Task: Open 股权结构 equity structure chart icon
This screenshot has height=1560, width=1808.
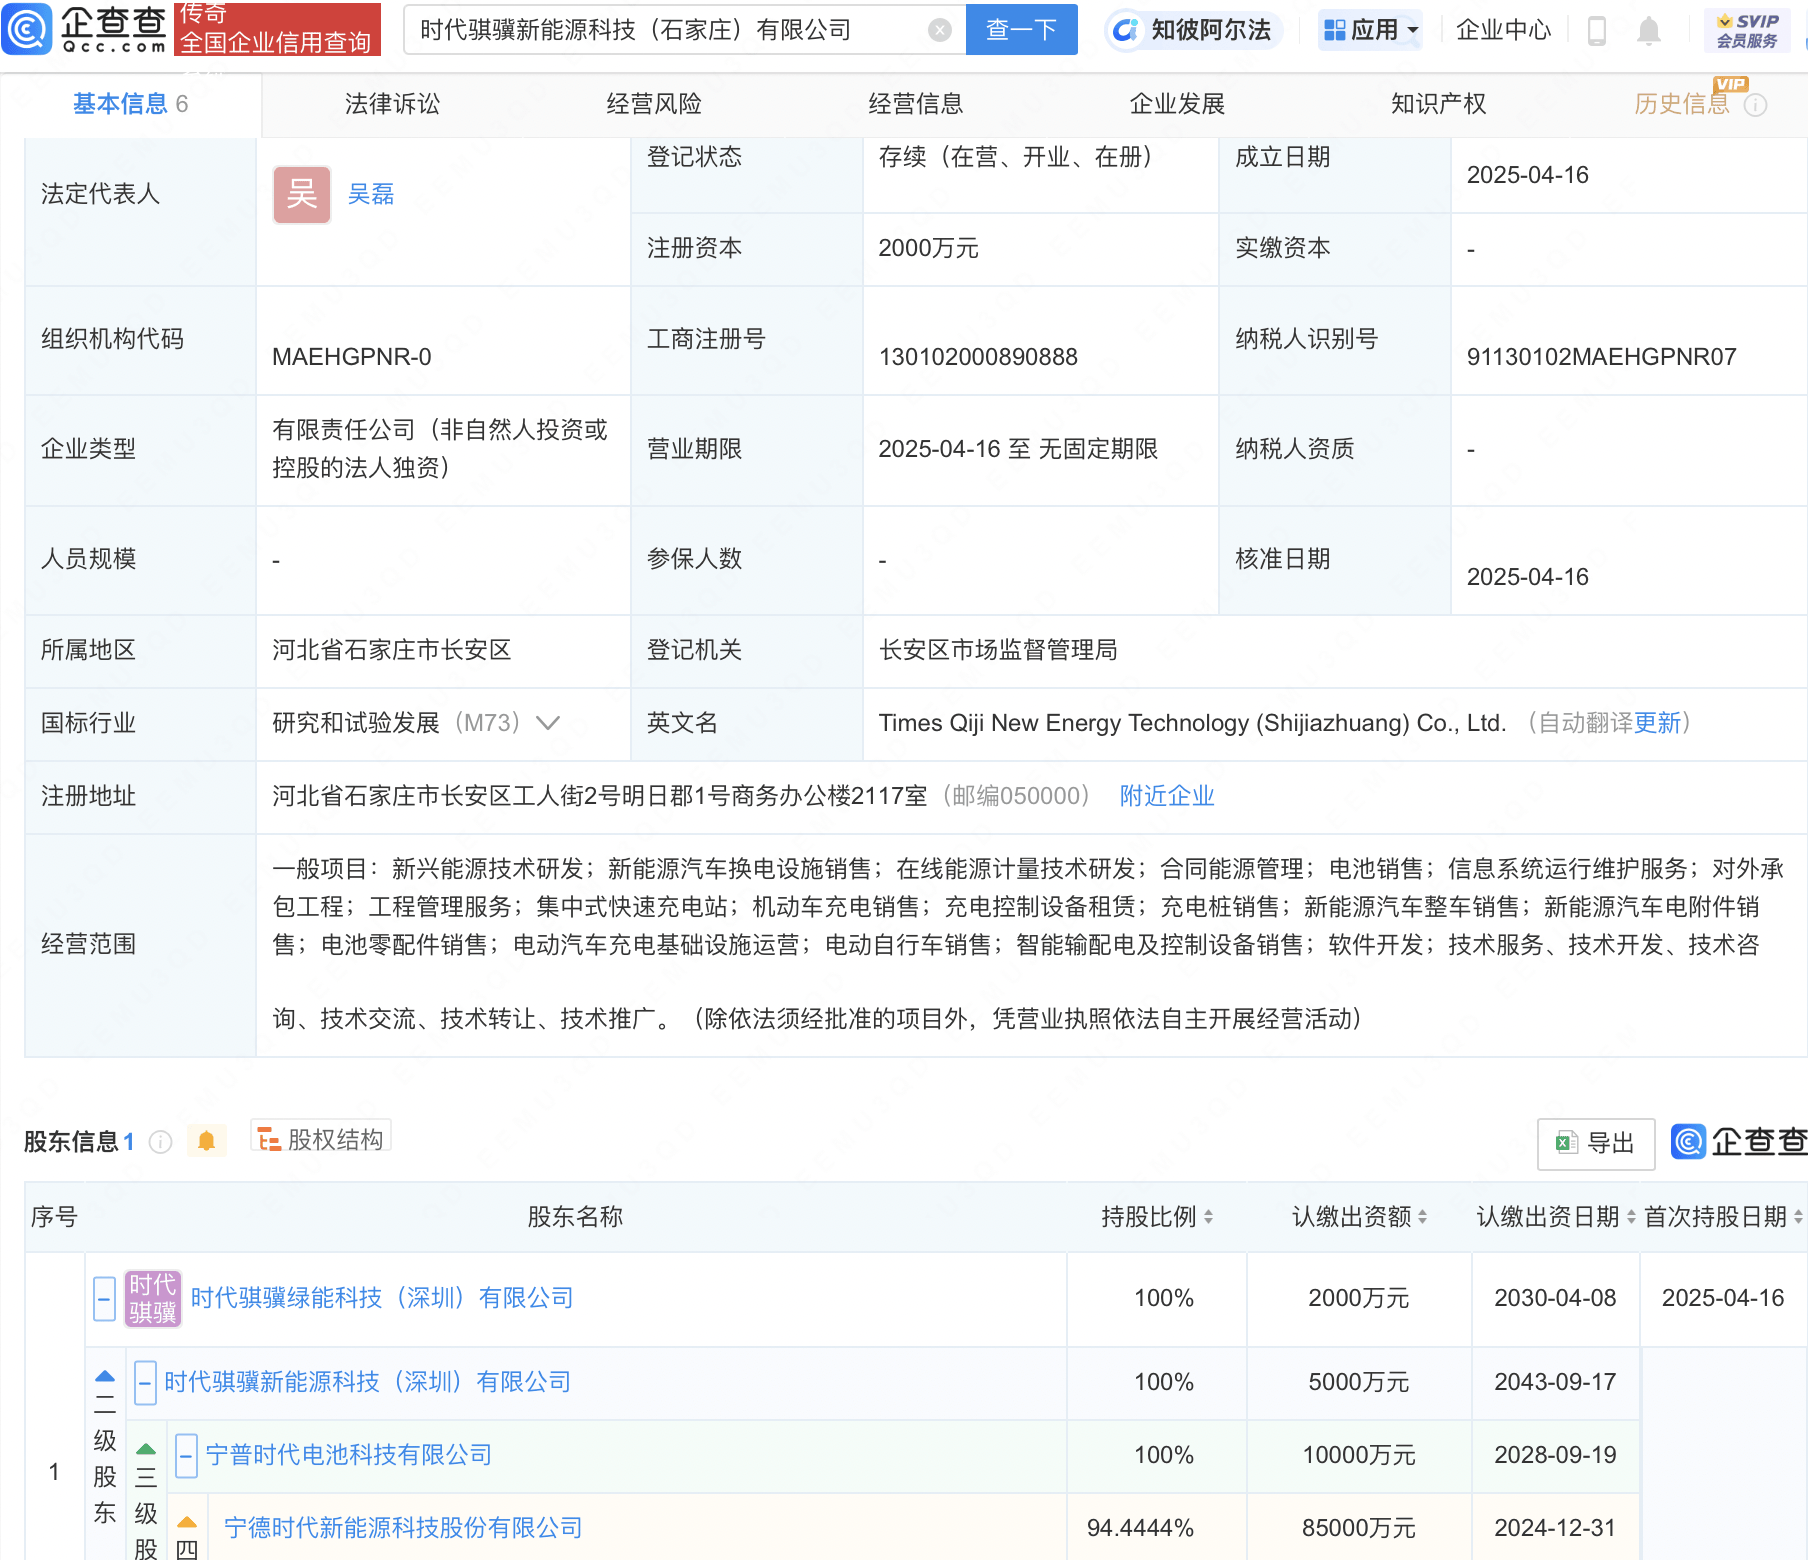Action: click(x=268, y=1139)
